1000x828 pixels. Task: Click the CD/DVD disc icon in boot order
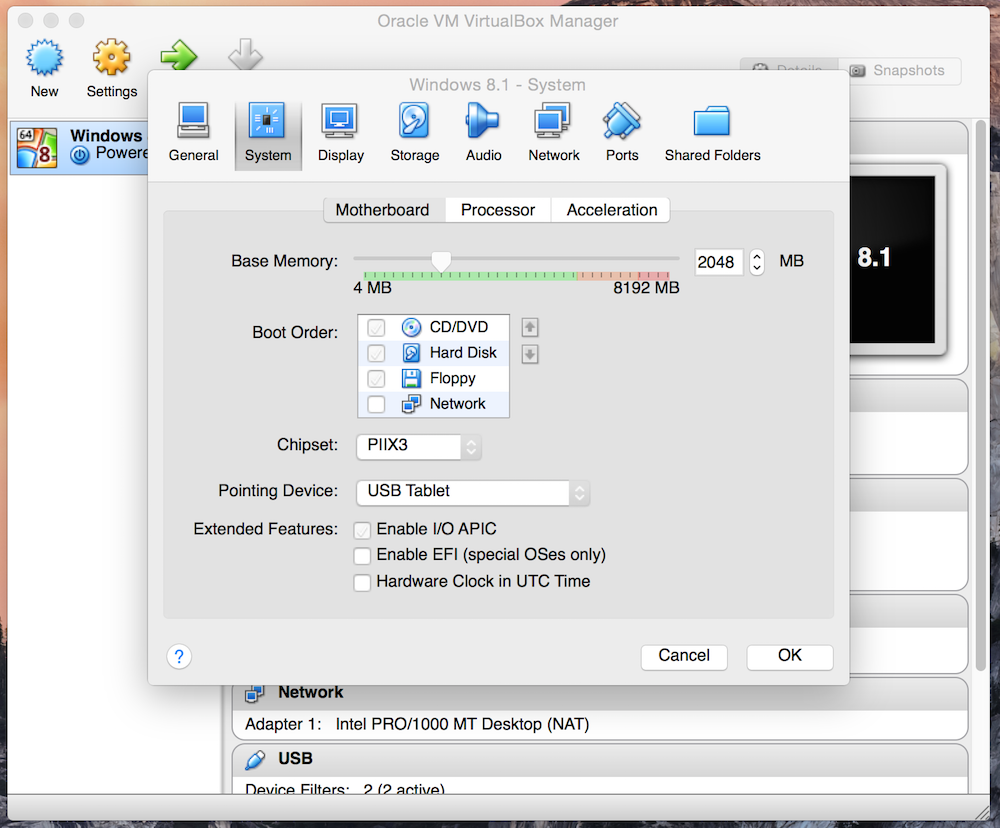411,327
